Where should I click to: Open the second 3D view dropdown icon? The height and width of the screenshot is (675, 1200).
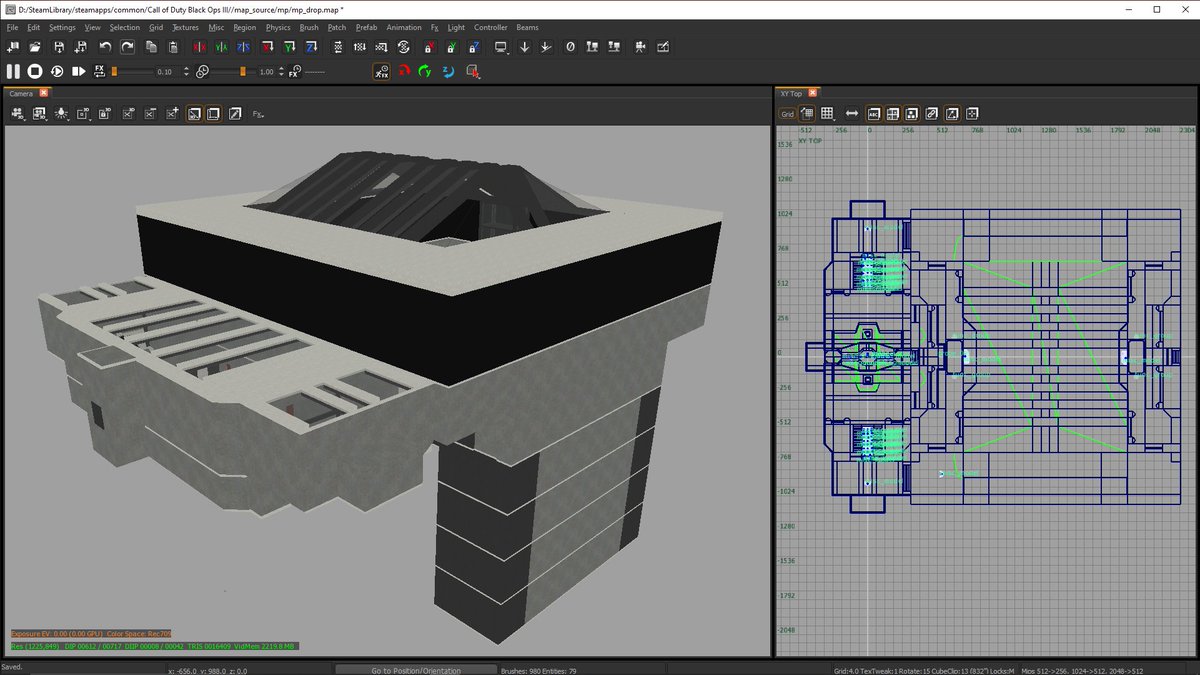click(x=40, y=114)
